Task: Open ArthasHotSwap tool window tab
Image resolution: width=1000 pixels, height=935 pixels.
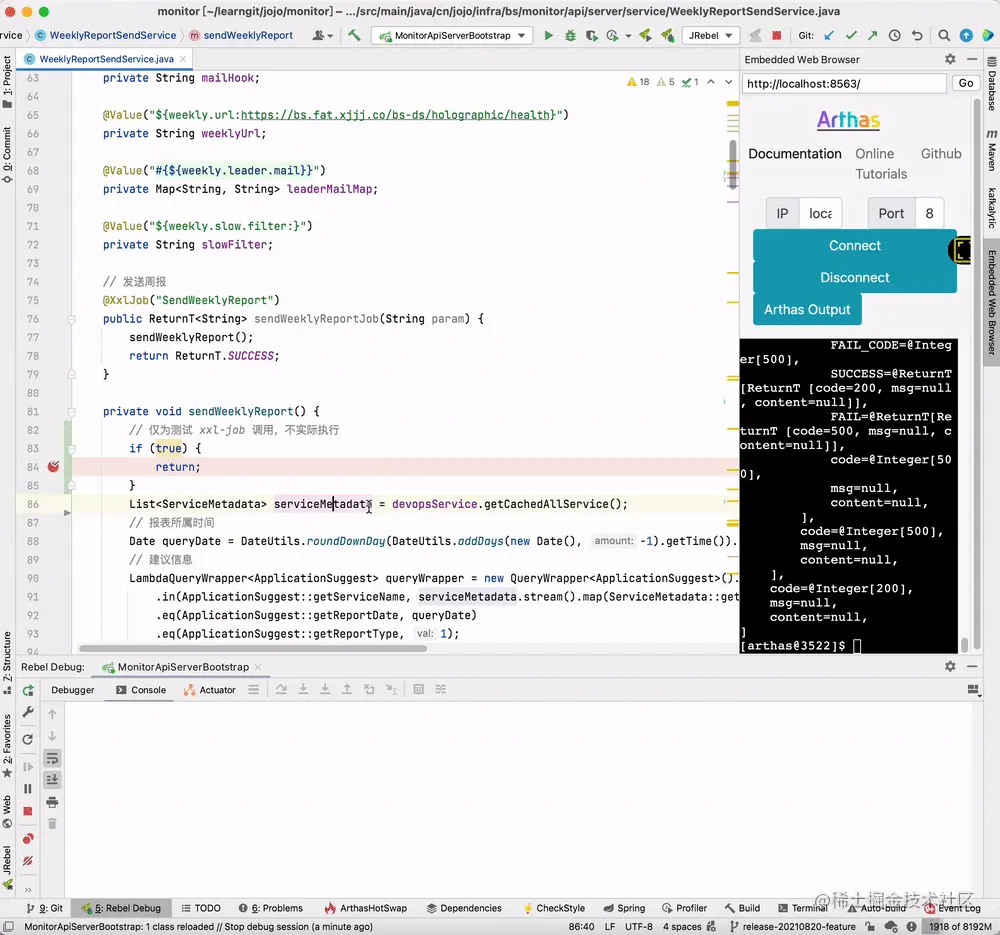Action: tap(366, 908)
